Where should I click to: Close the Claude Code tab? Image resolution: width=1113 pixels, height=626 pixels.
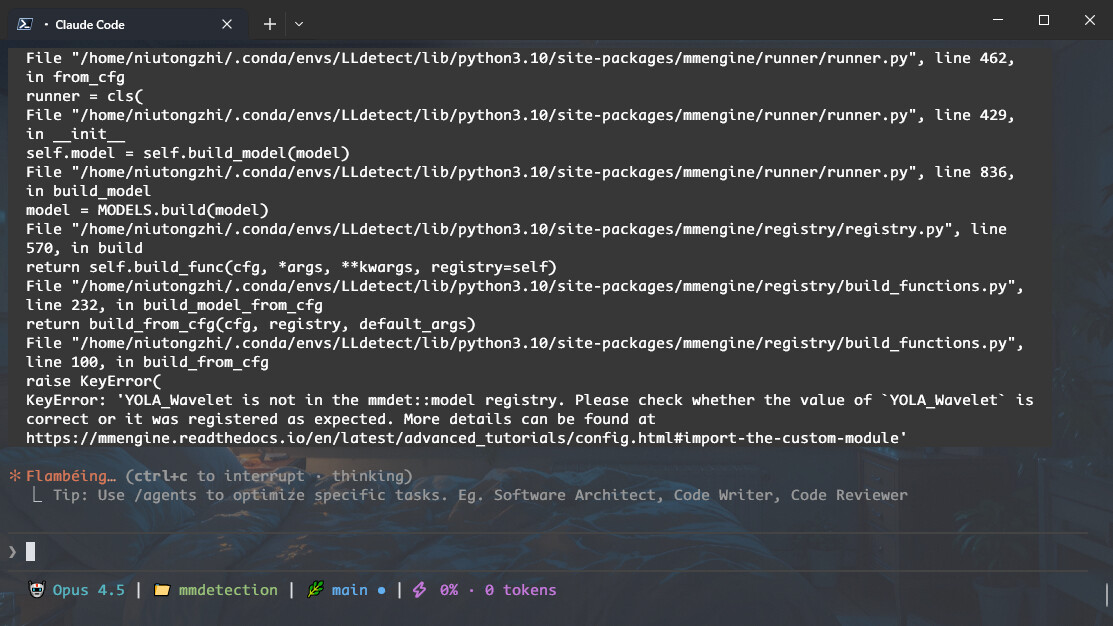[227, 24]
